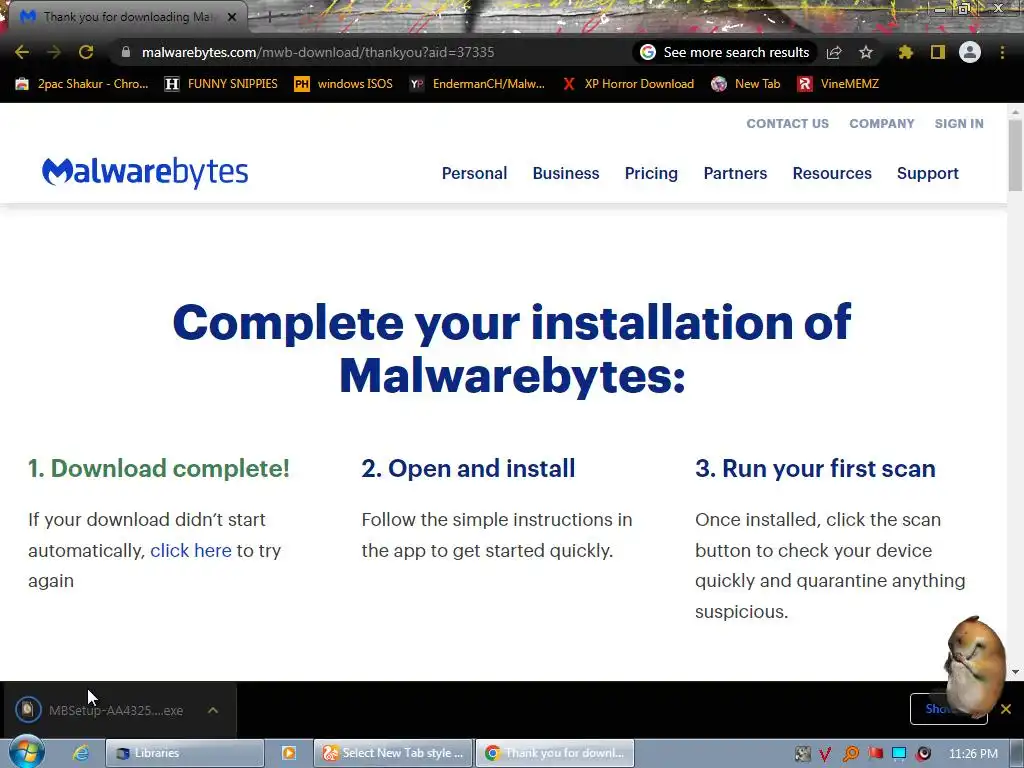Switch to Select New Tab style taskbar window

[x=393, y=753]
